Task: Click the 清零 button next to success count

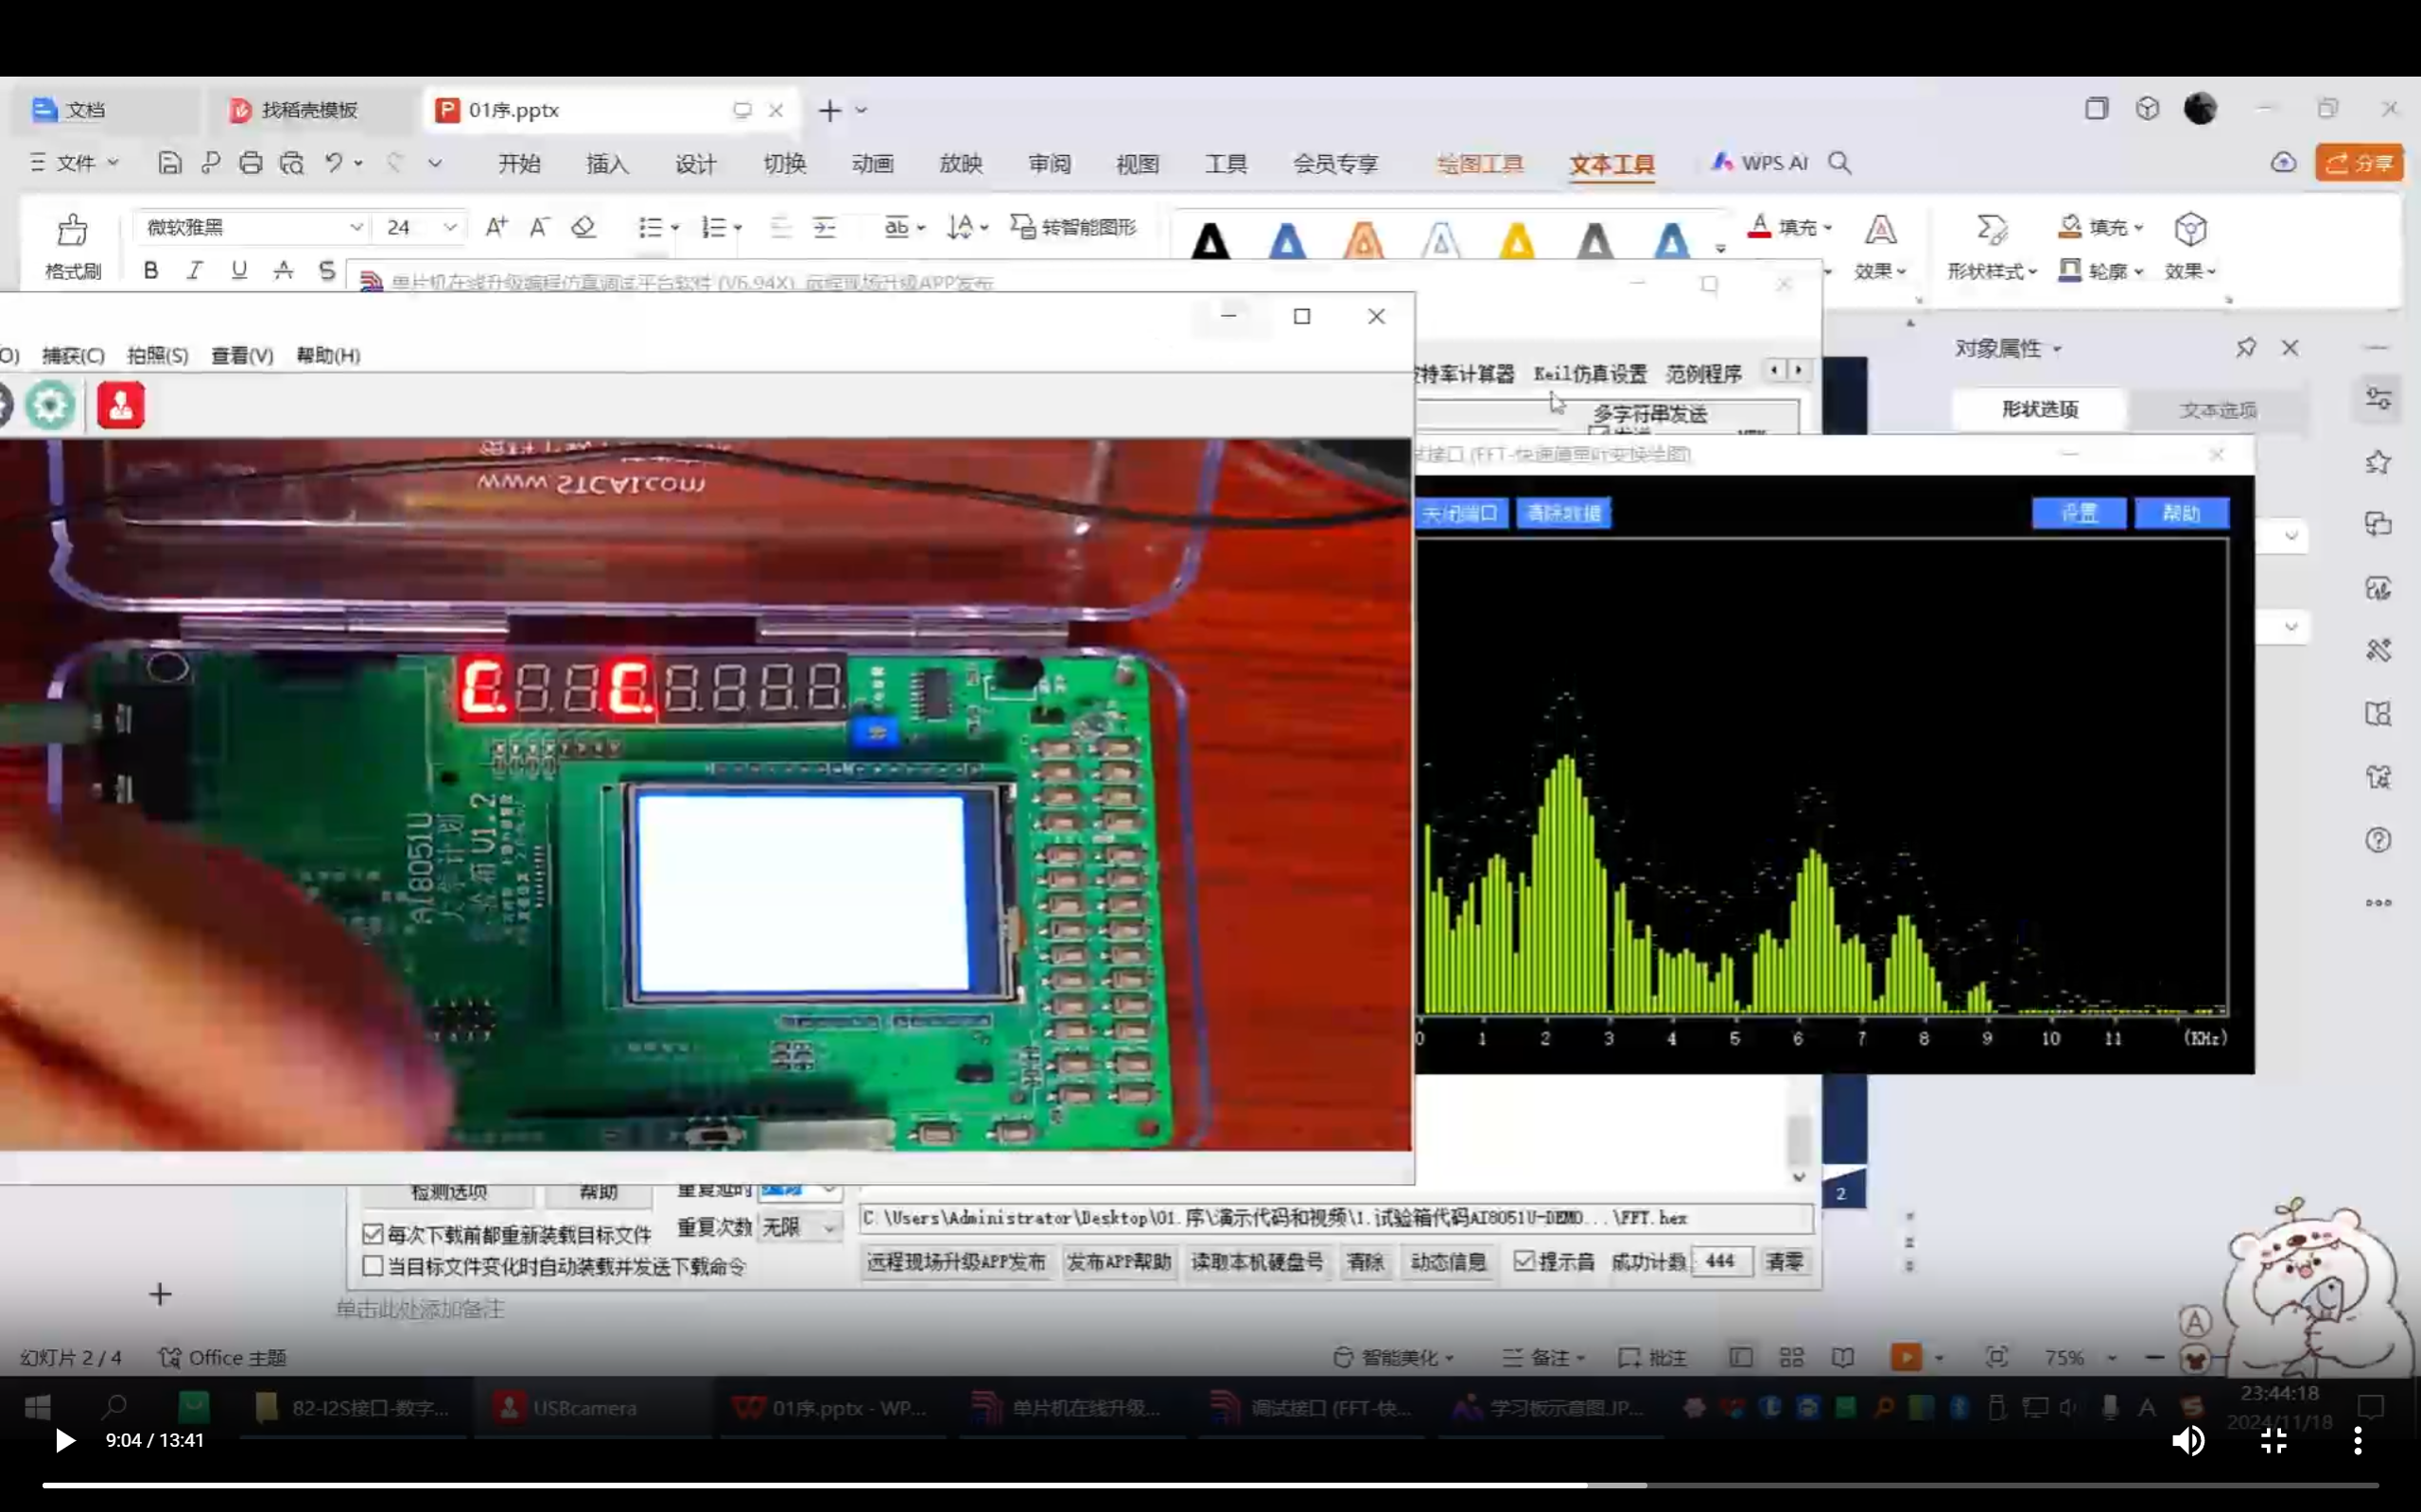Action: 1784,1261
